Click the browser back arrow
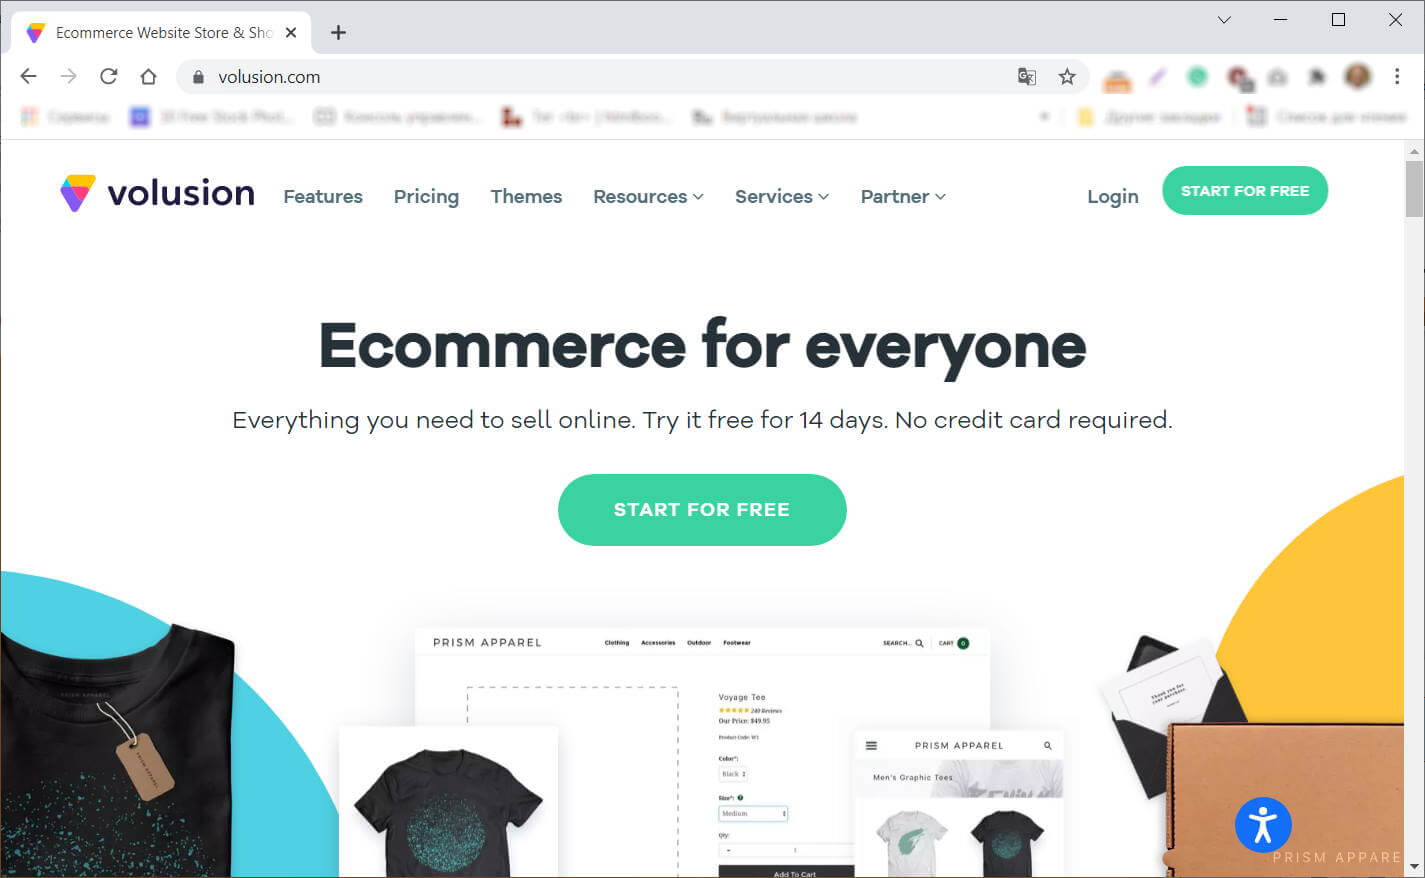 click(28, 77)
